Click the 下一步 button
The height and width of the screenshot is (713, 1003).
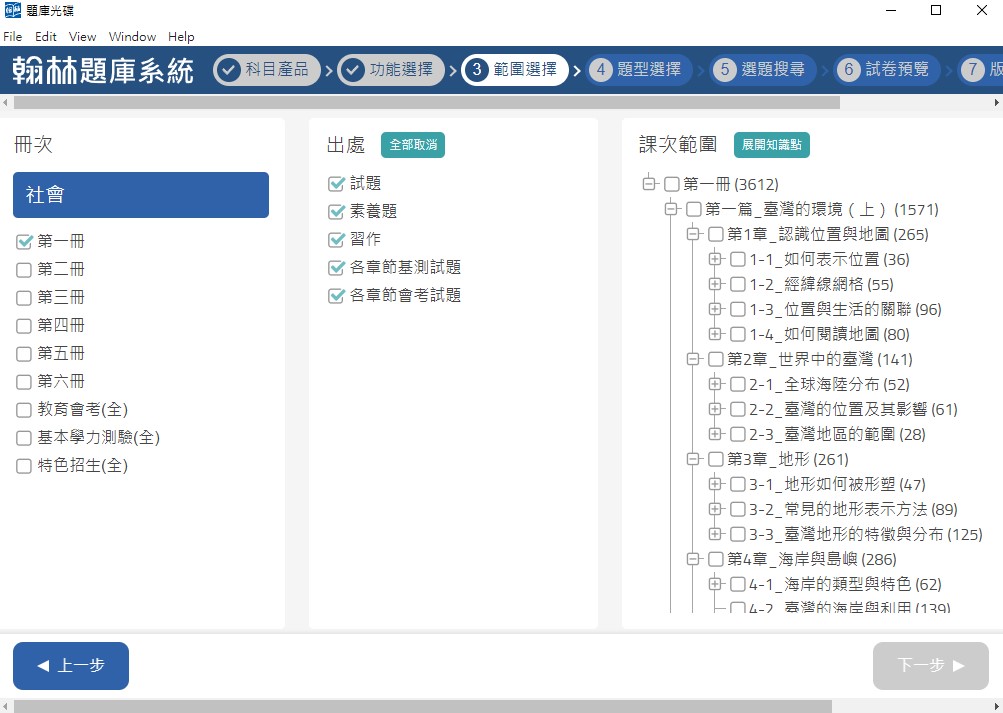931,666
